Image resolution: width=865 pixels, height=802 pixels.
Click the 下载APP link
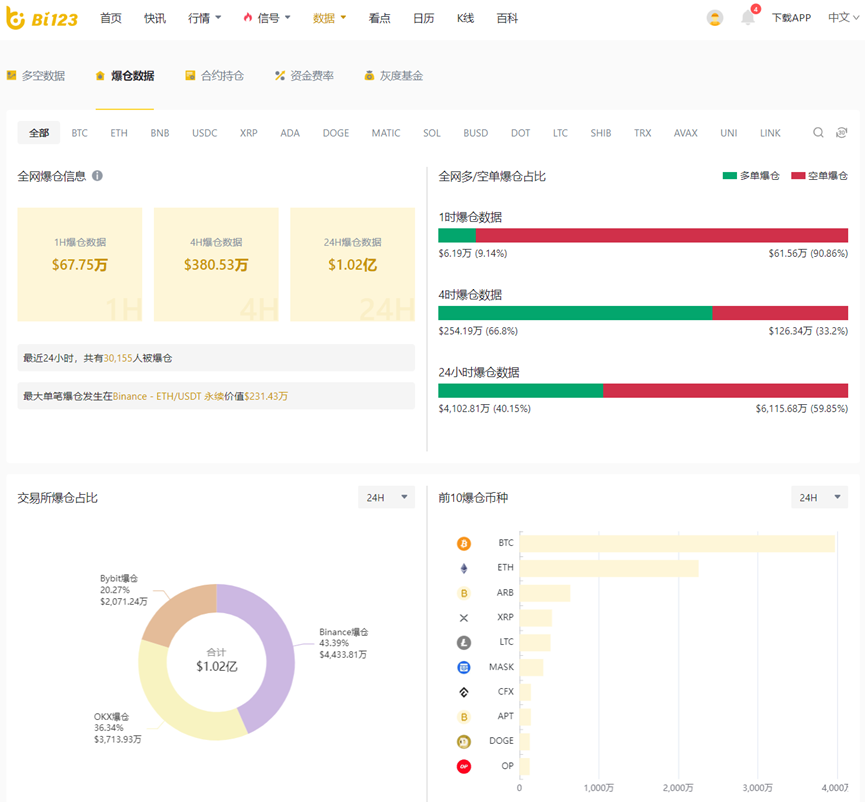pyautogui.click(x=790, y=18)
